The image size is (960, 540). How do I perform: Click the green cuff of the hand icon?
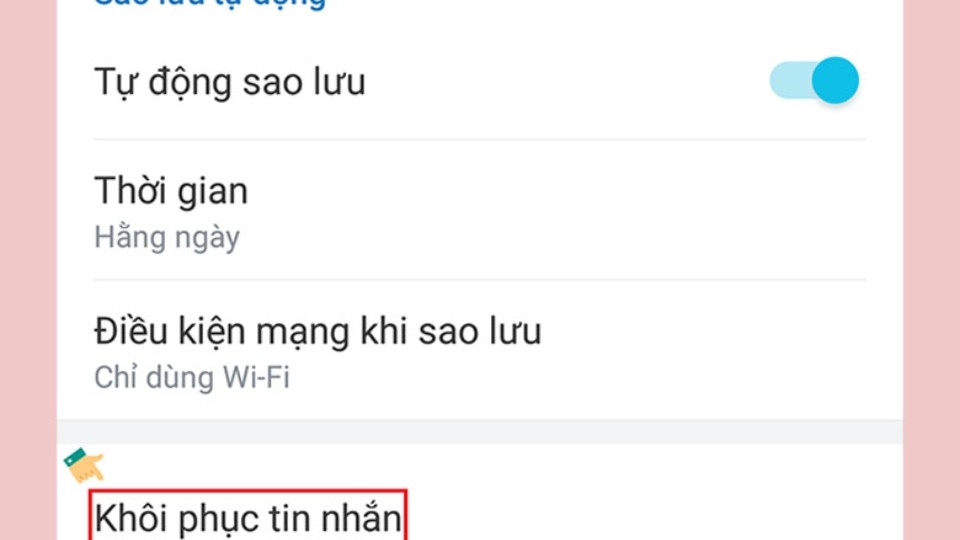pos(75,457)
